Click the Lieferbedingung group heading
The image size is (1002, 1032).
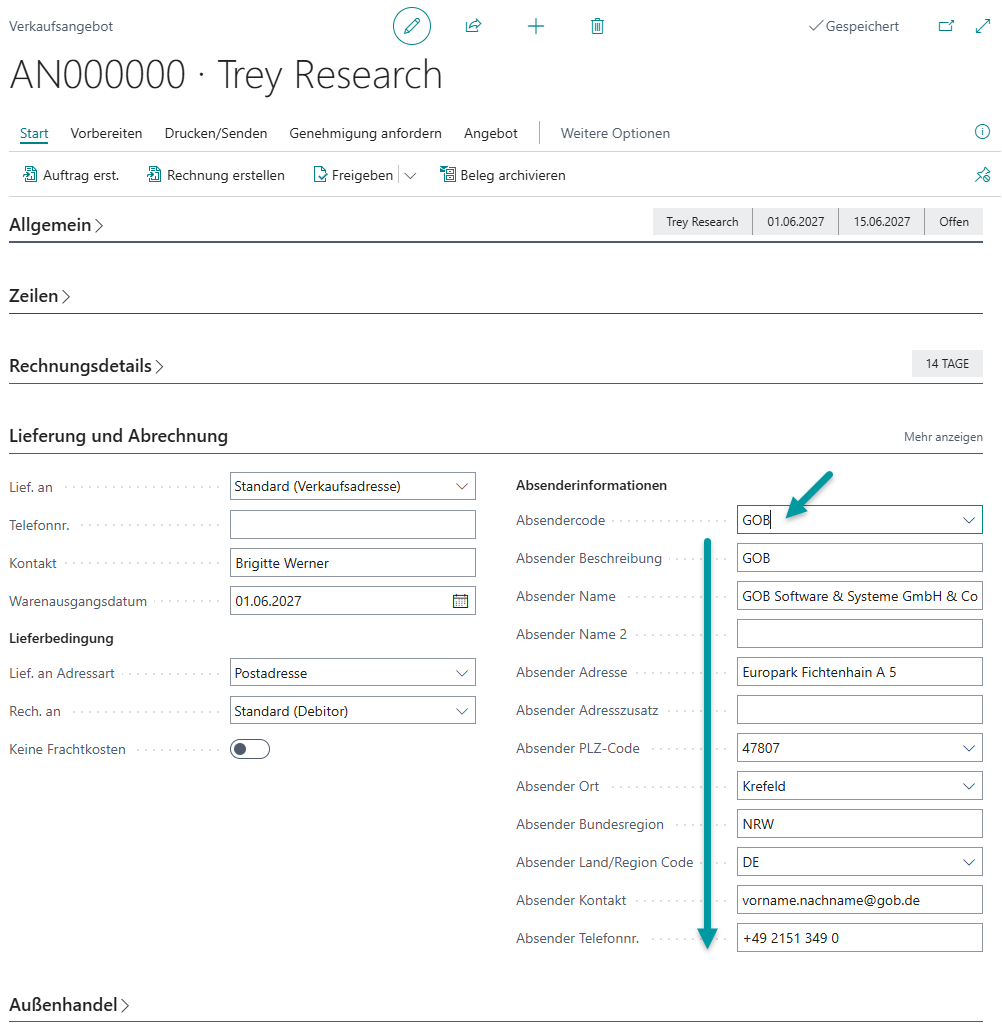point(61,638)
